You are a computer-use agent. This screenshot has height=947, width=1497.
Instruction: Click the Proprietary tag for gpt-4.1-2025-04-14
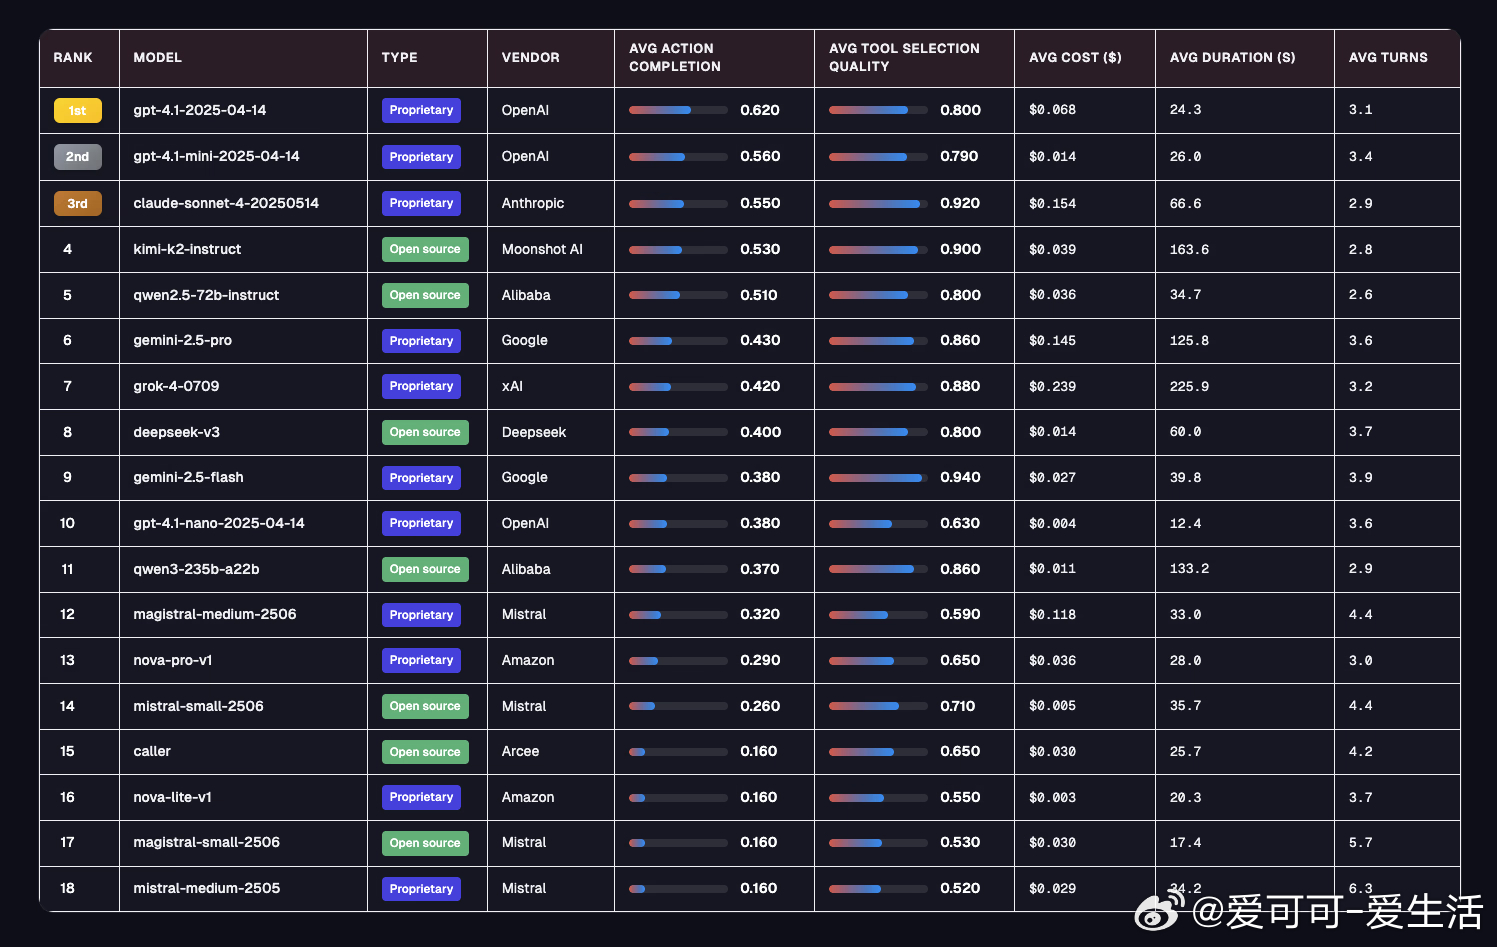(x=421, y=110)
